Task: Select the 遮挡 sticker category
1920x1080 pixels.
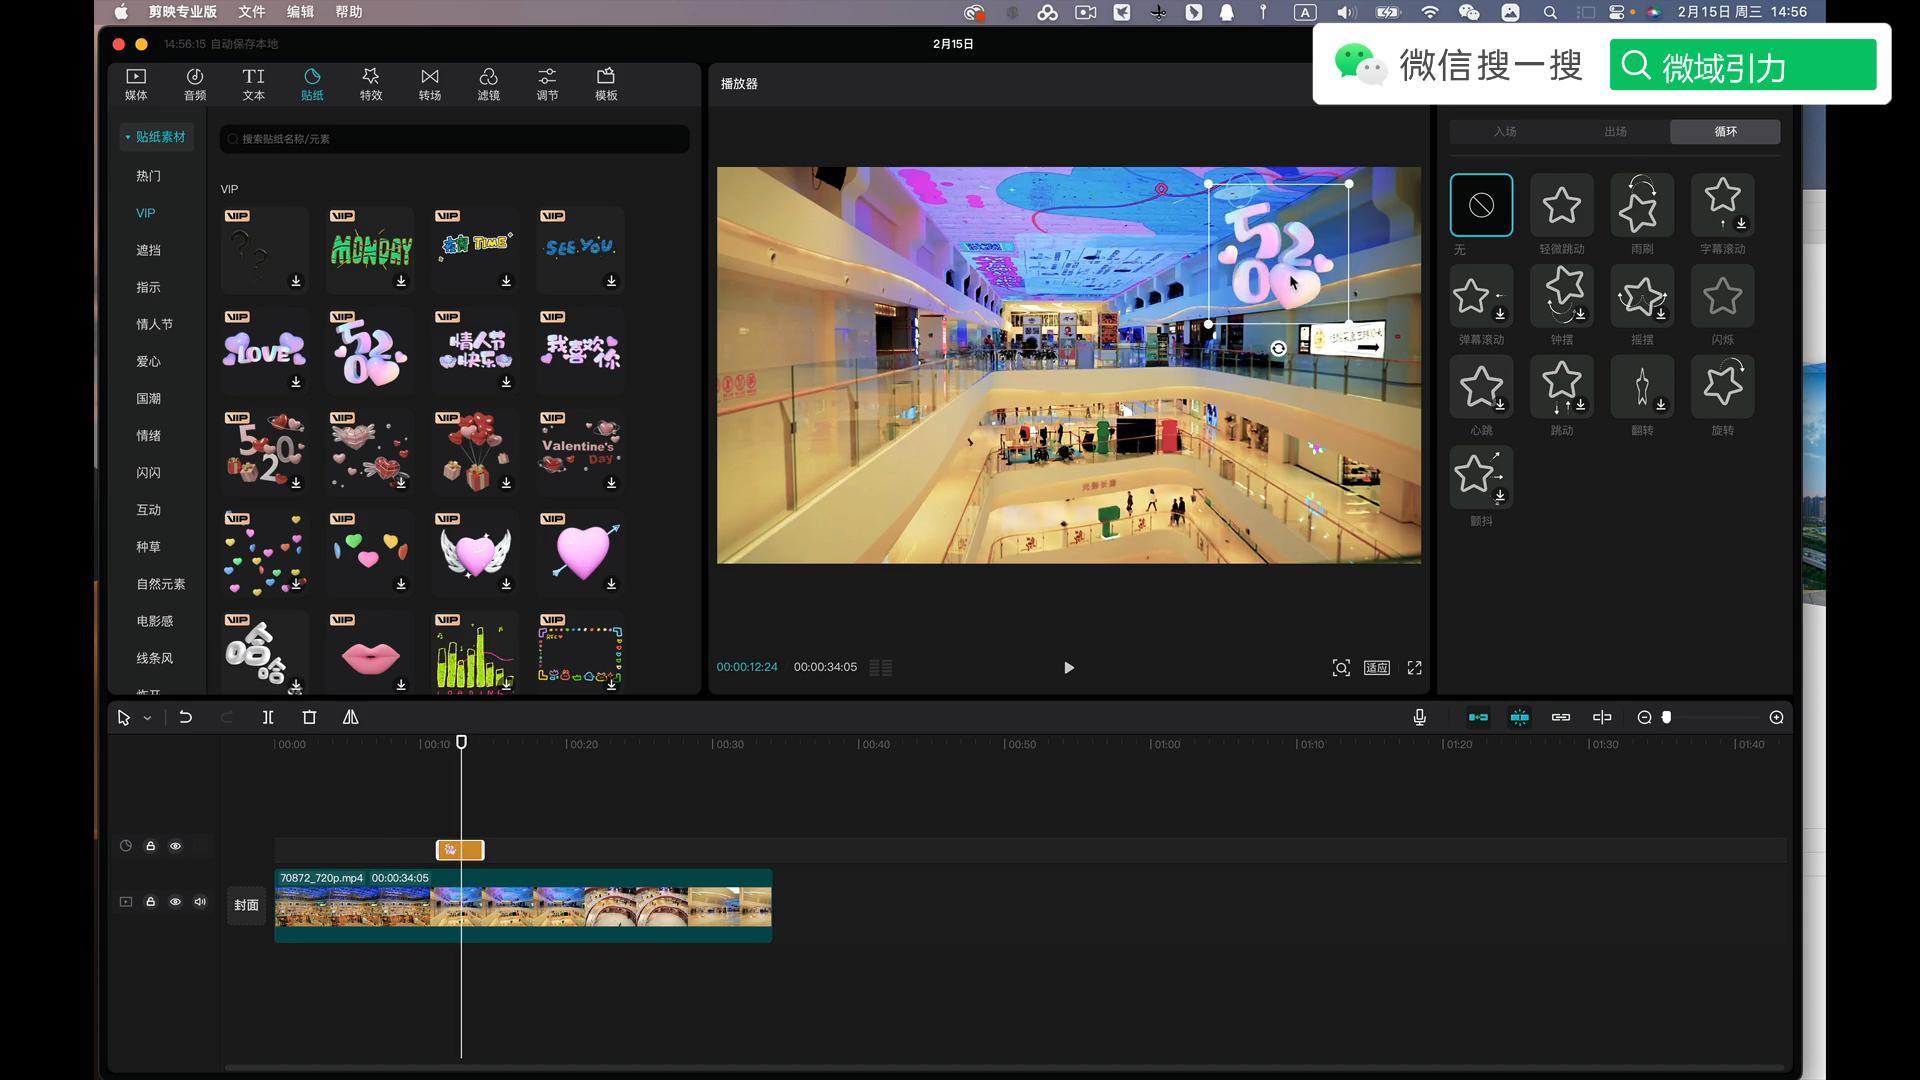Action: [x=148, y=250]
